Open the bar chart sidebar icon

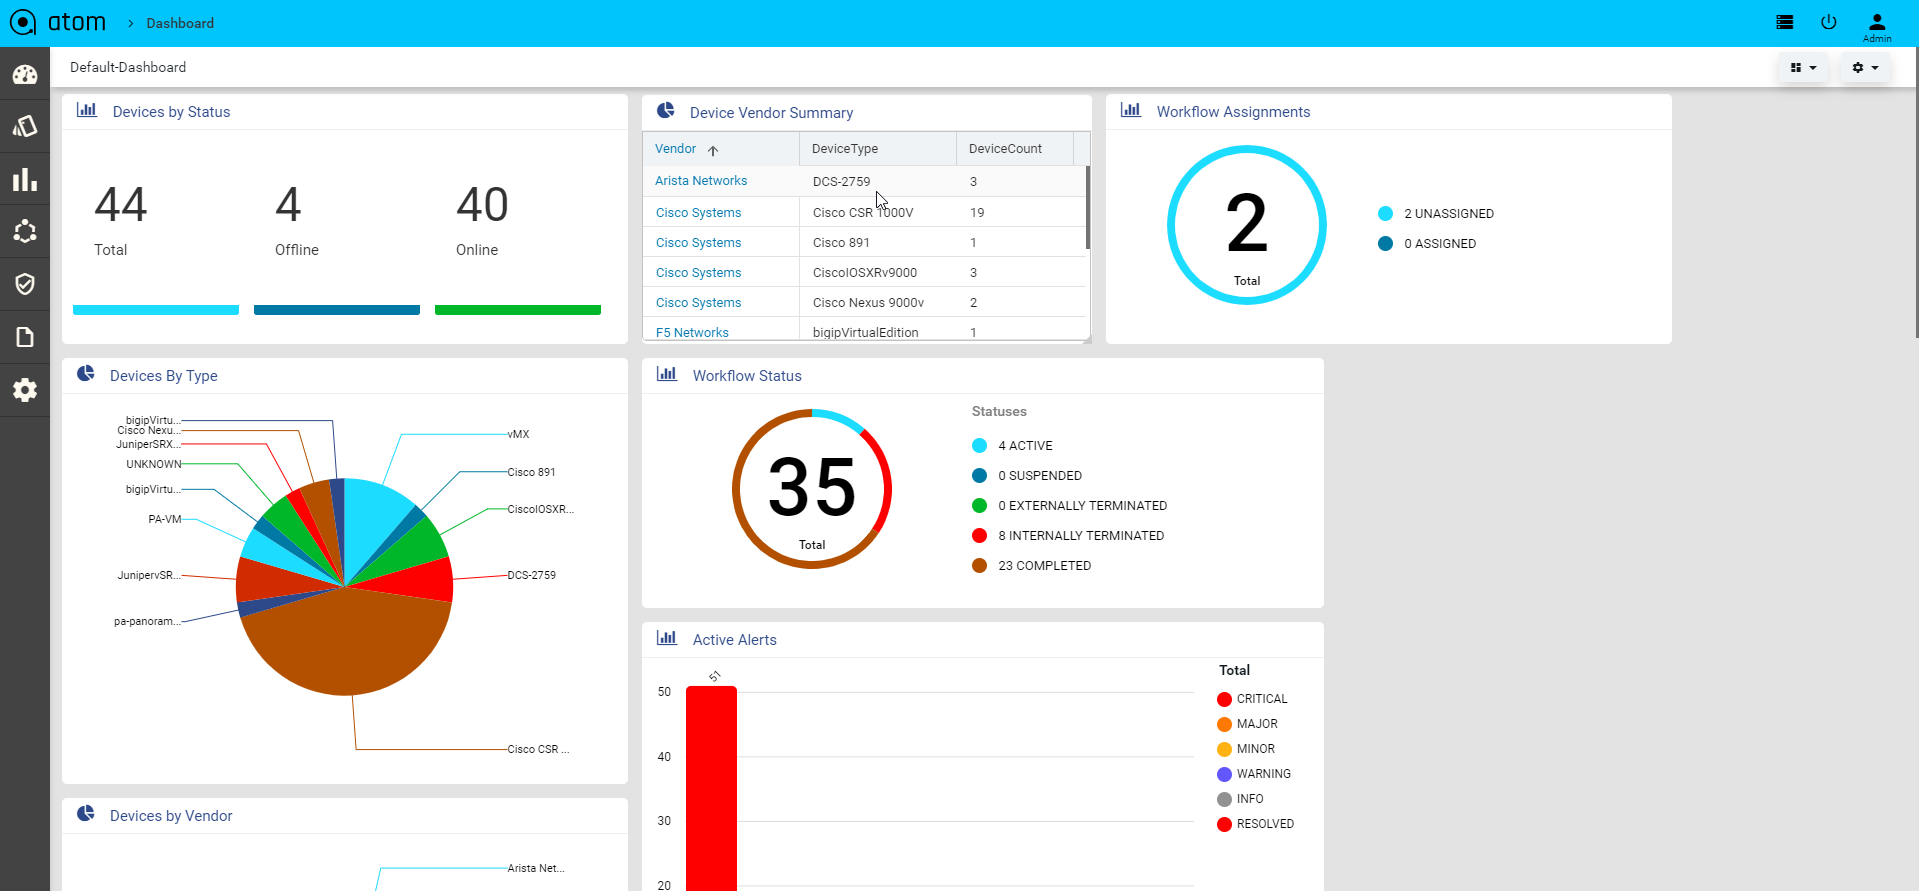pos(25,180)
